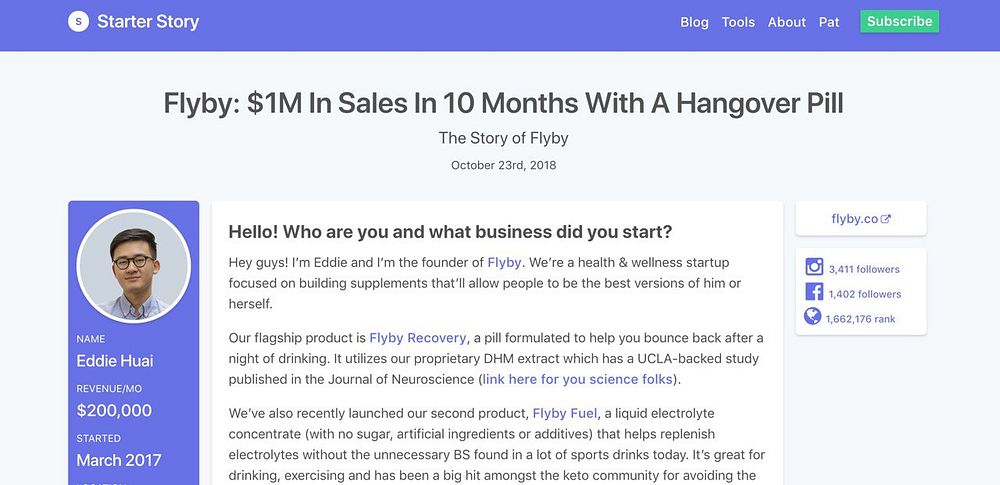Click the 1,662,176 rank text
1000x485 pixels.
pos(861,319)
